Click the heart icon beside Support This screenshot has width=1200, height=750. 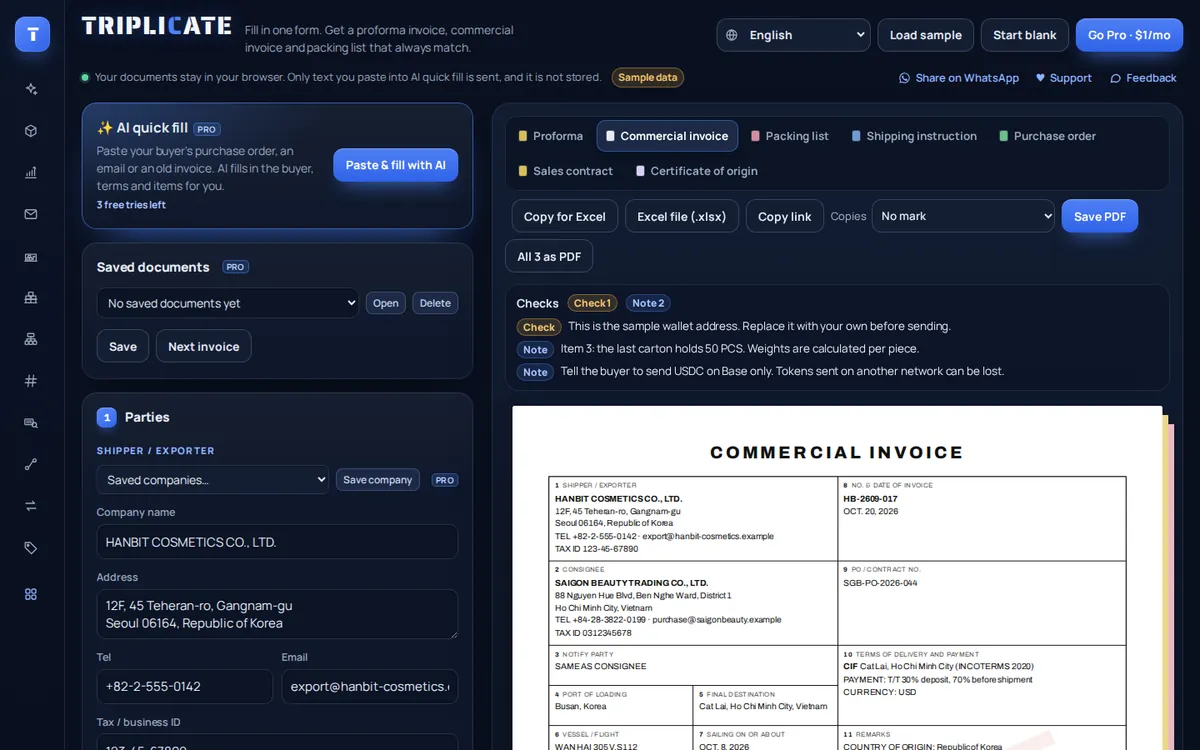point(1040,78)
